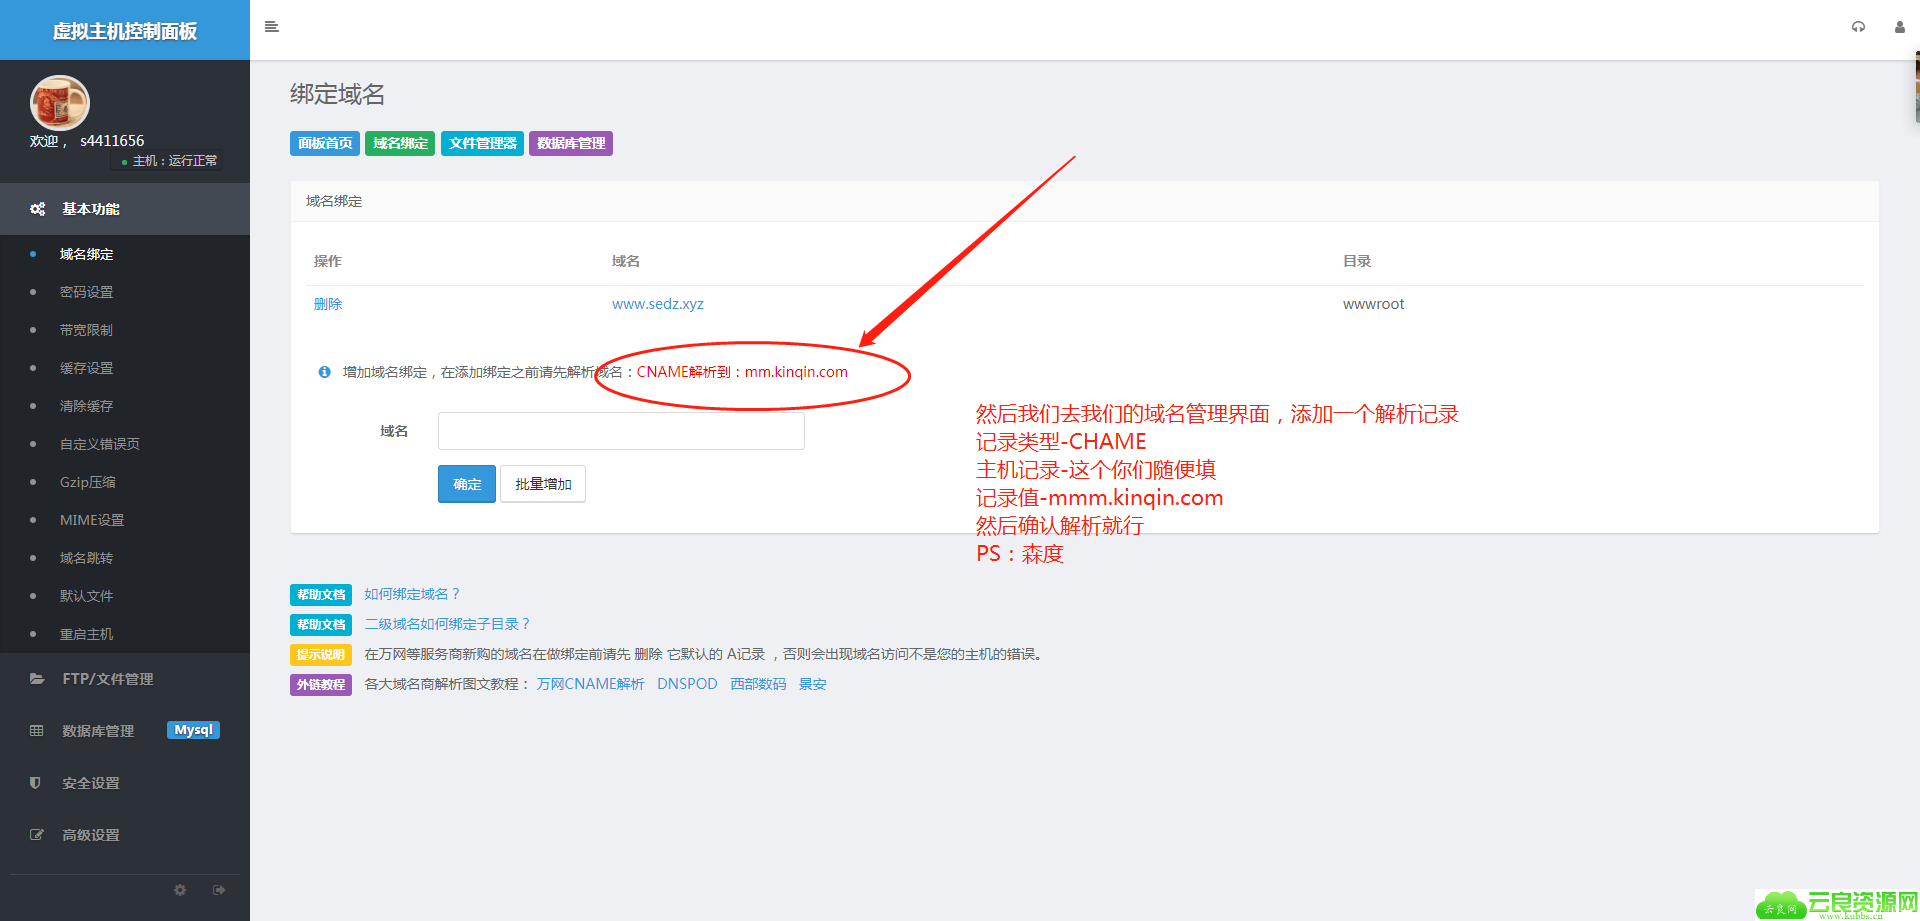Screen dimensions: 1920x921
Task: Open 密码设置 in the sidebar menu
Action: coord(86,292)
